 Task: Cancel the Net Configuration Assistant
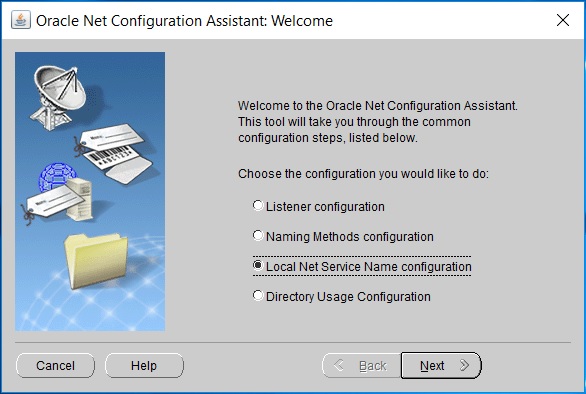(55, 365)
